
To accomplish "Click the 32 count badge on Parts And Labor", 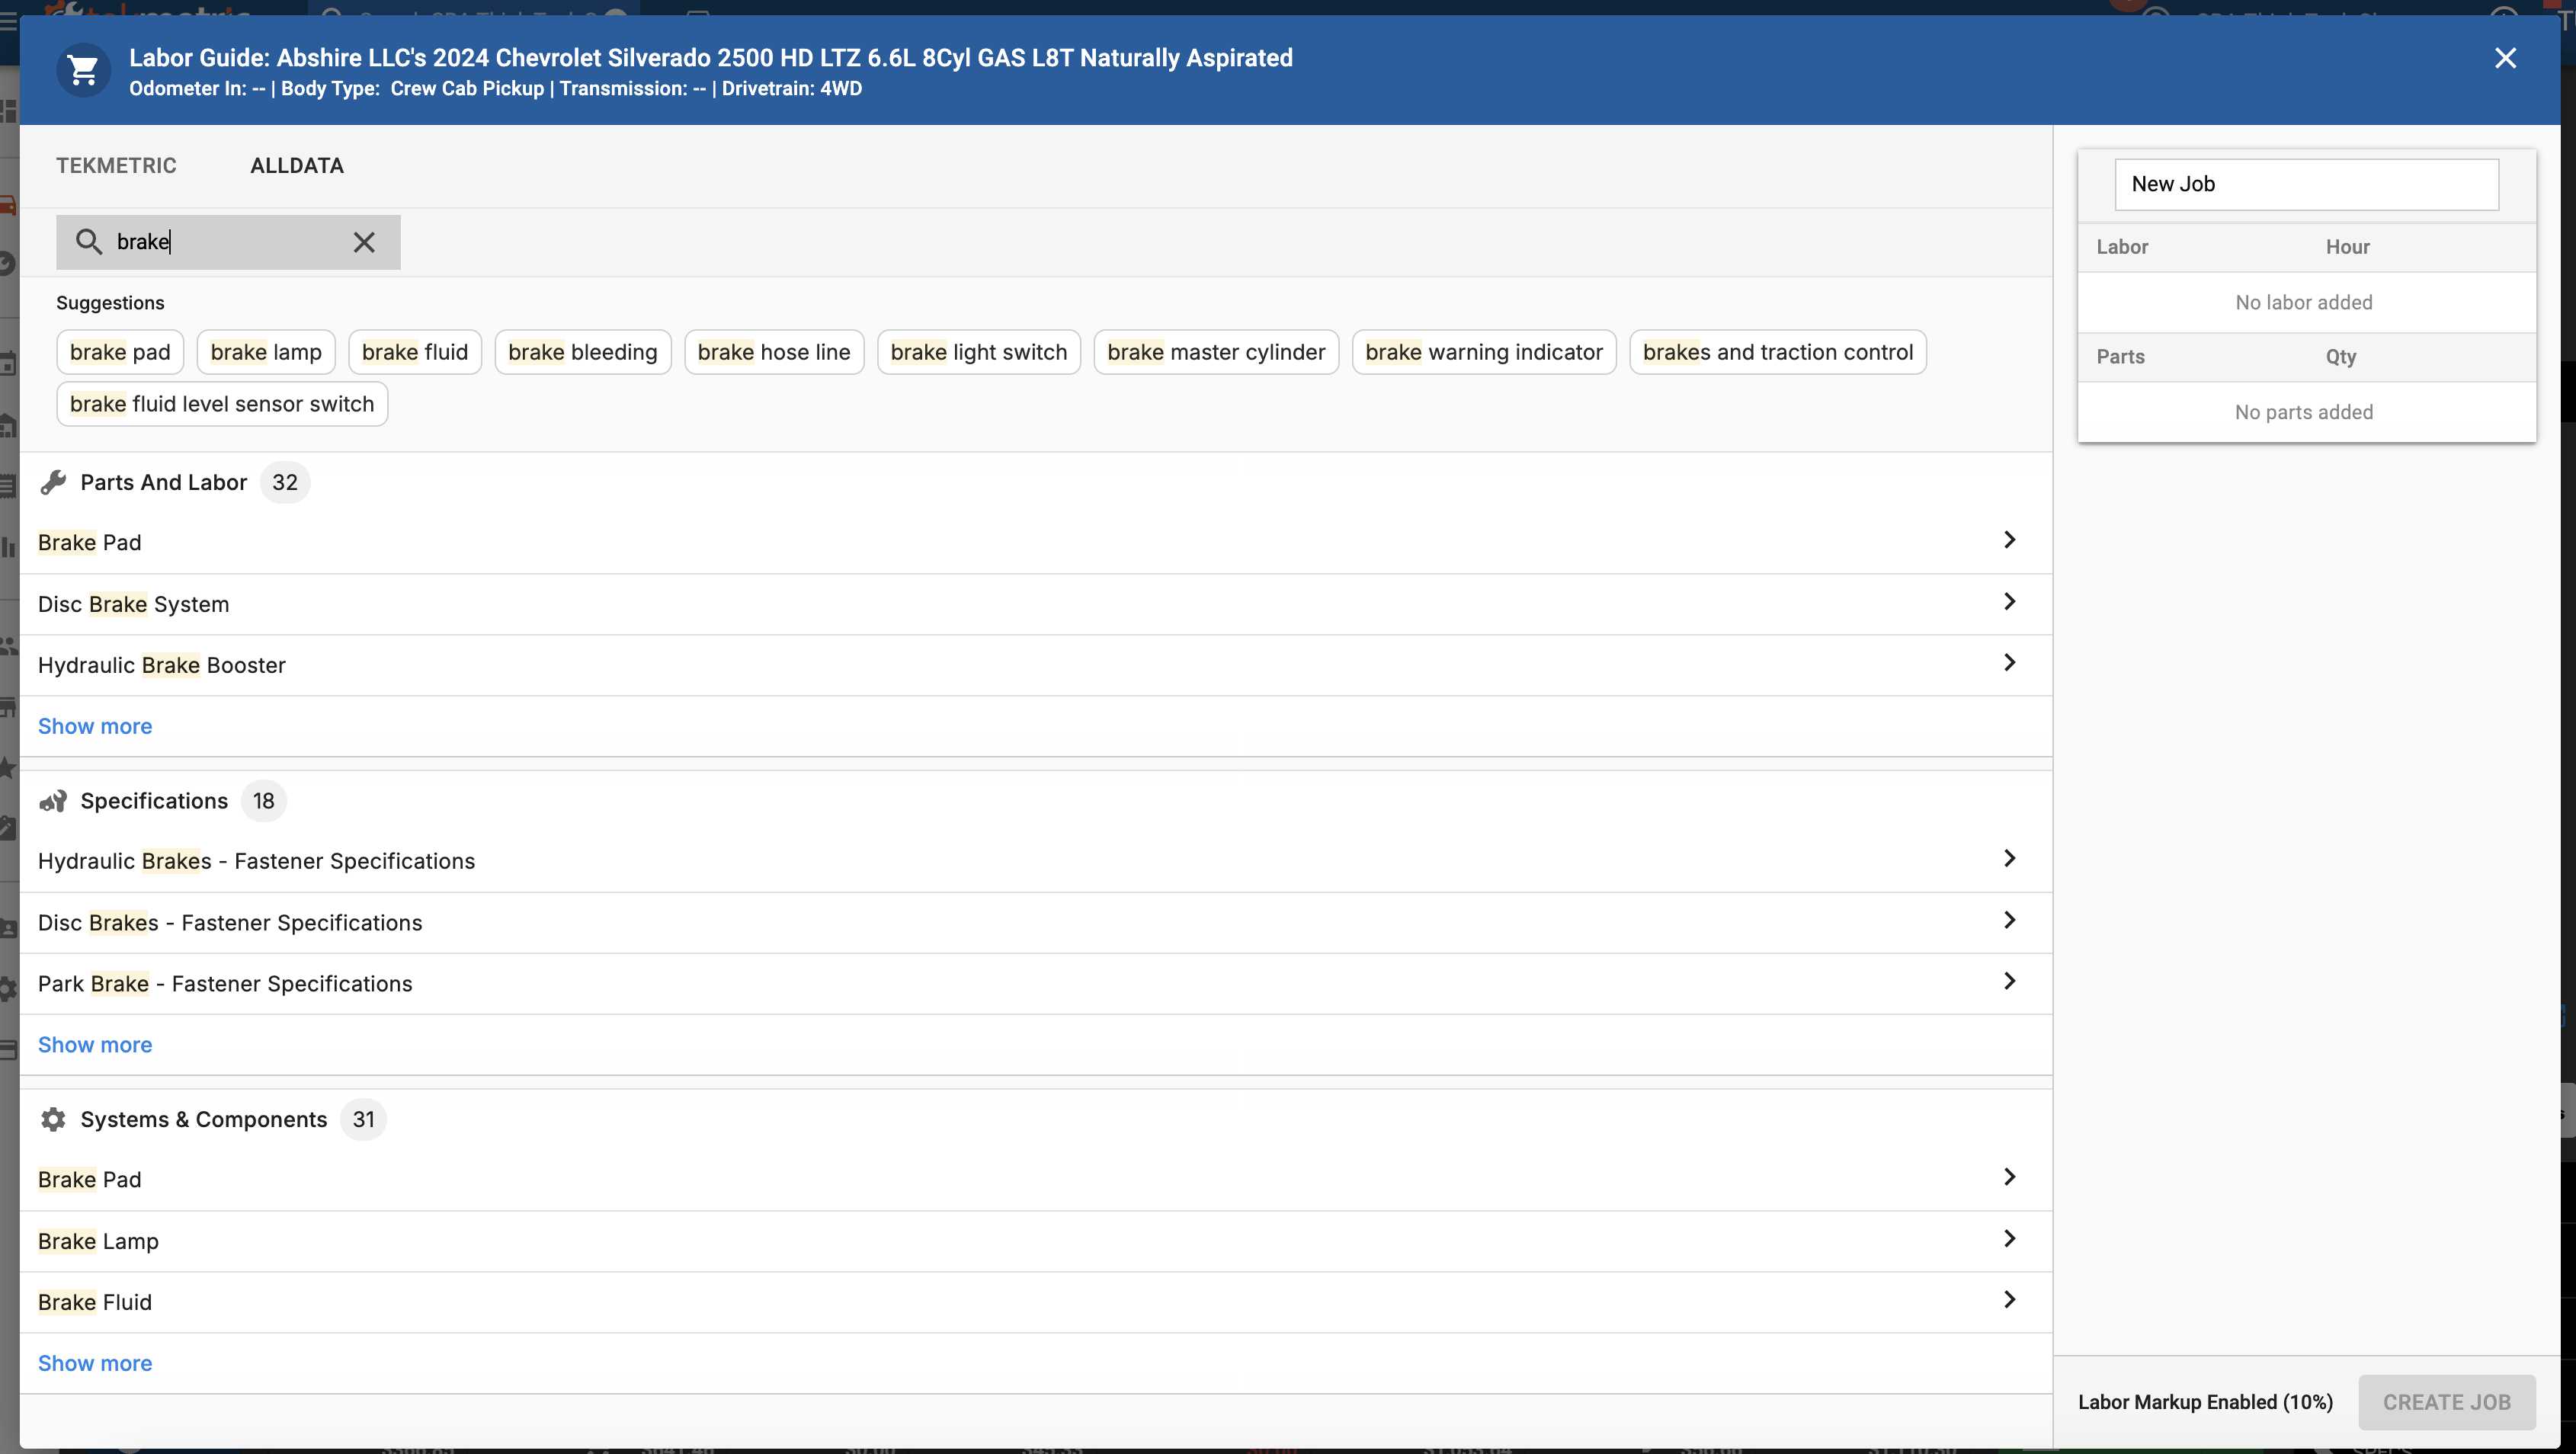I will (285, 482).
